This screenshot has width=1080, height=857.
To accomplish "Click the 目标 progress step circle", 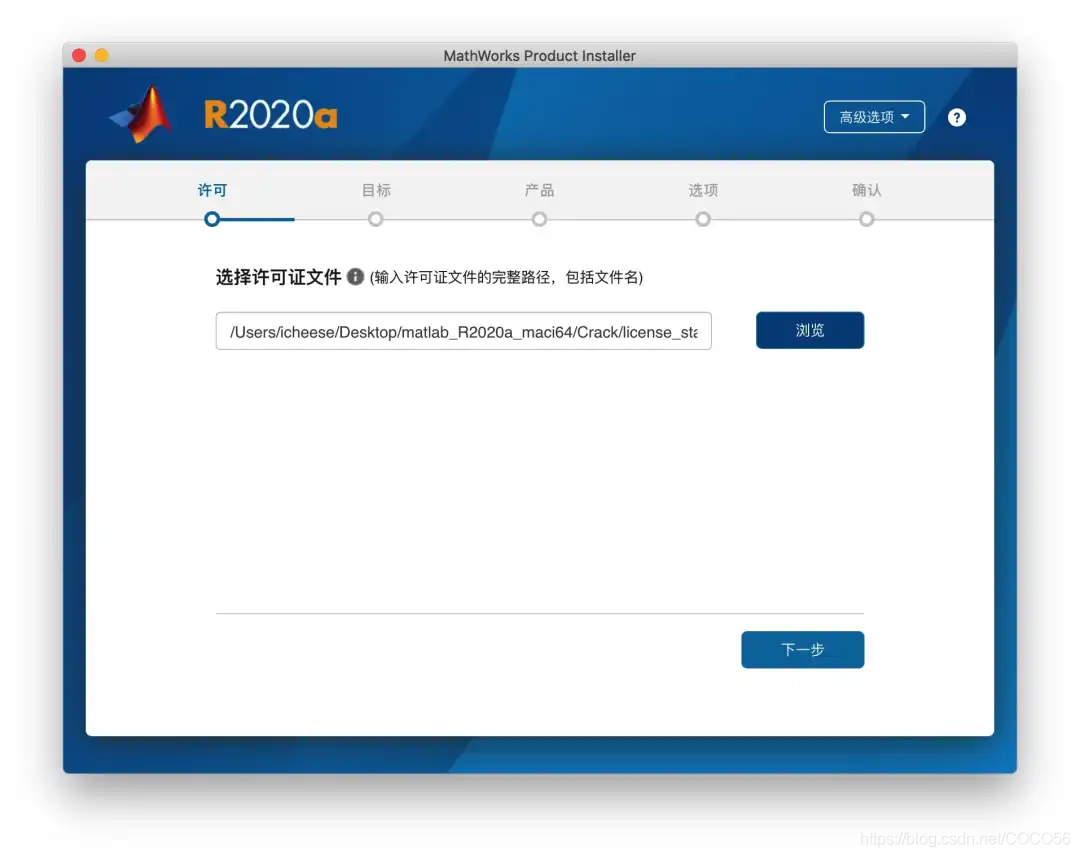I will (375, 219).
